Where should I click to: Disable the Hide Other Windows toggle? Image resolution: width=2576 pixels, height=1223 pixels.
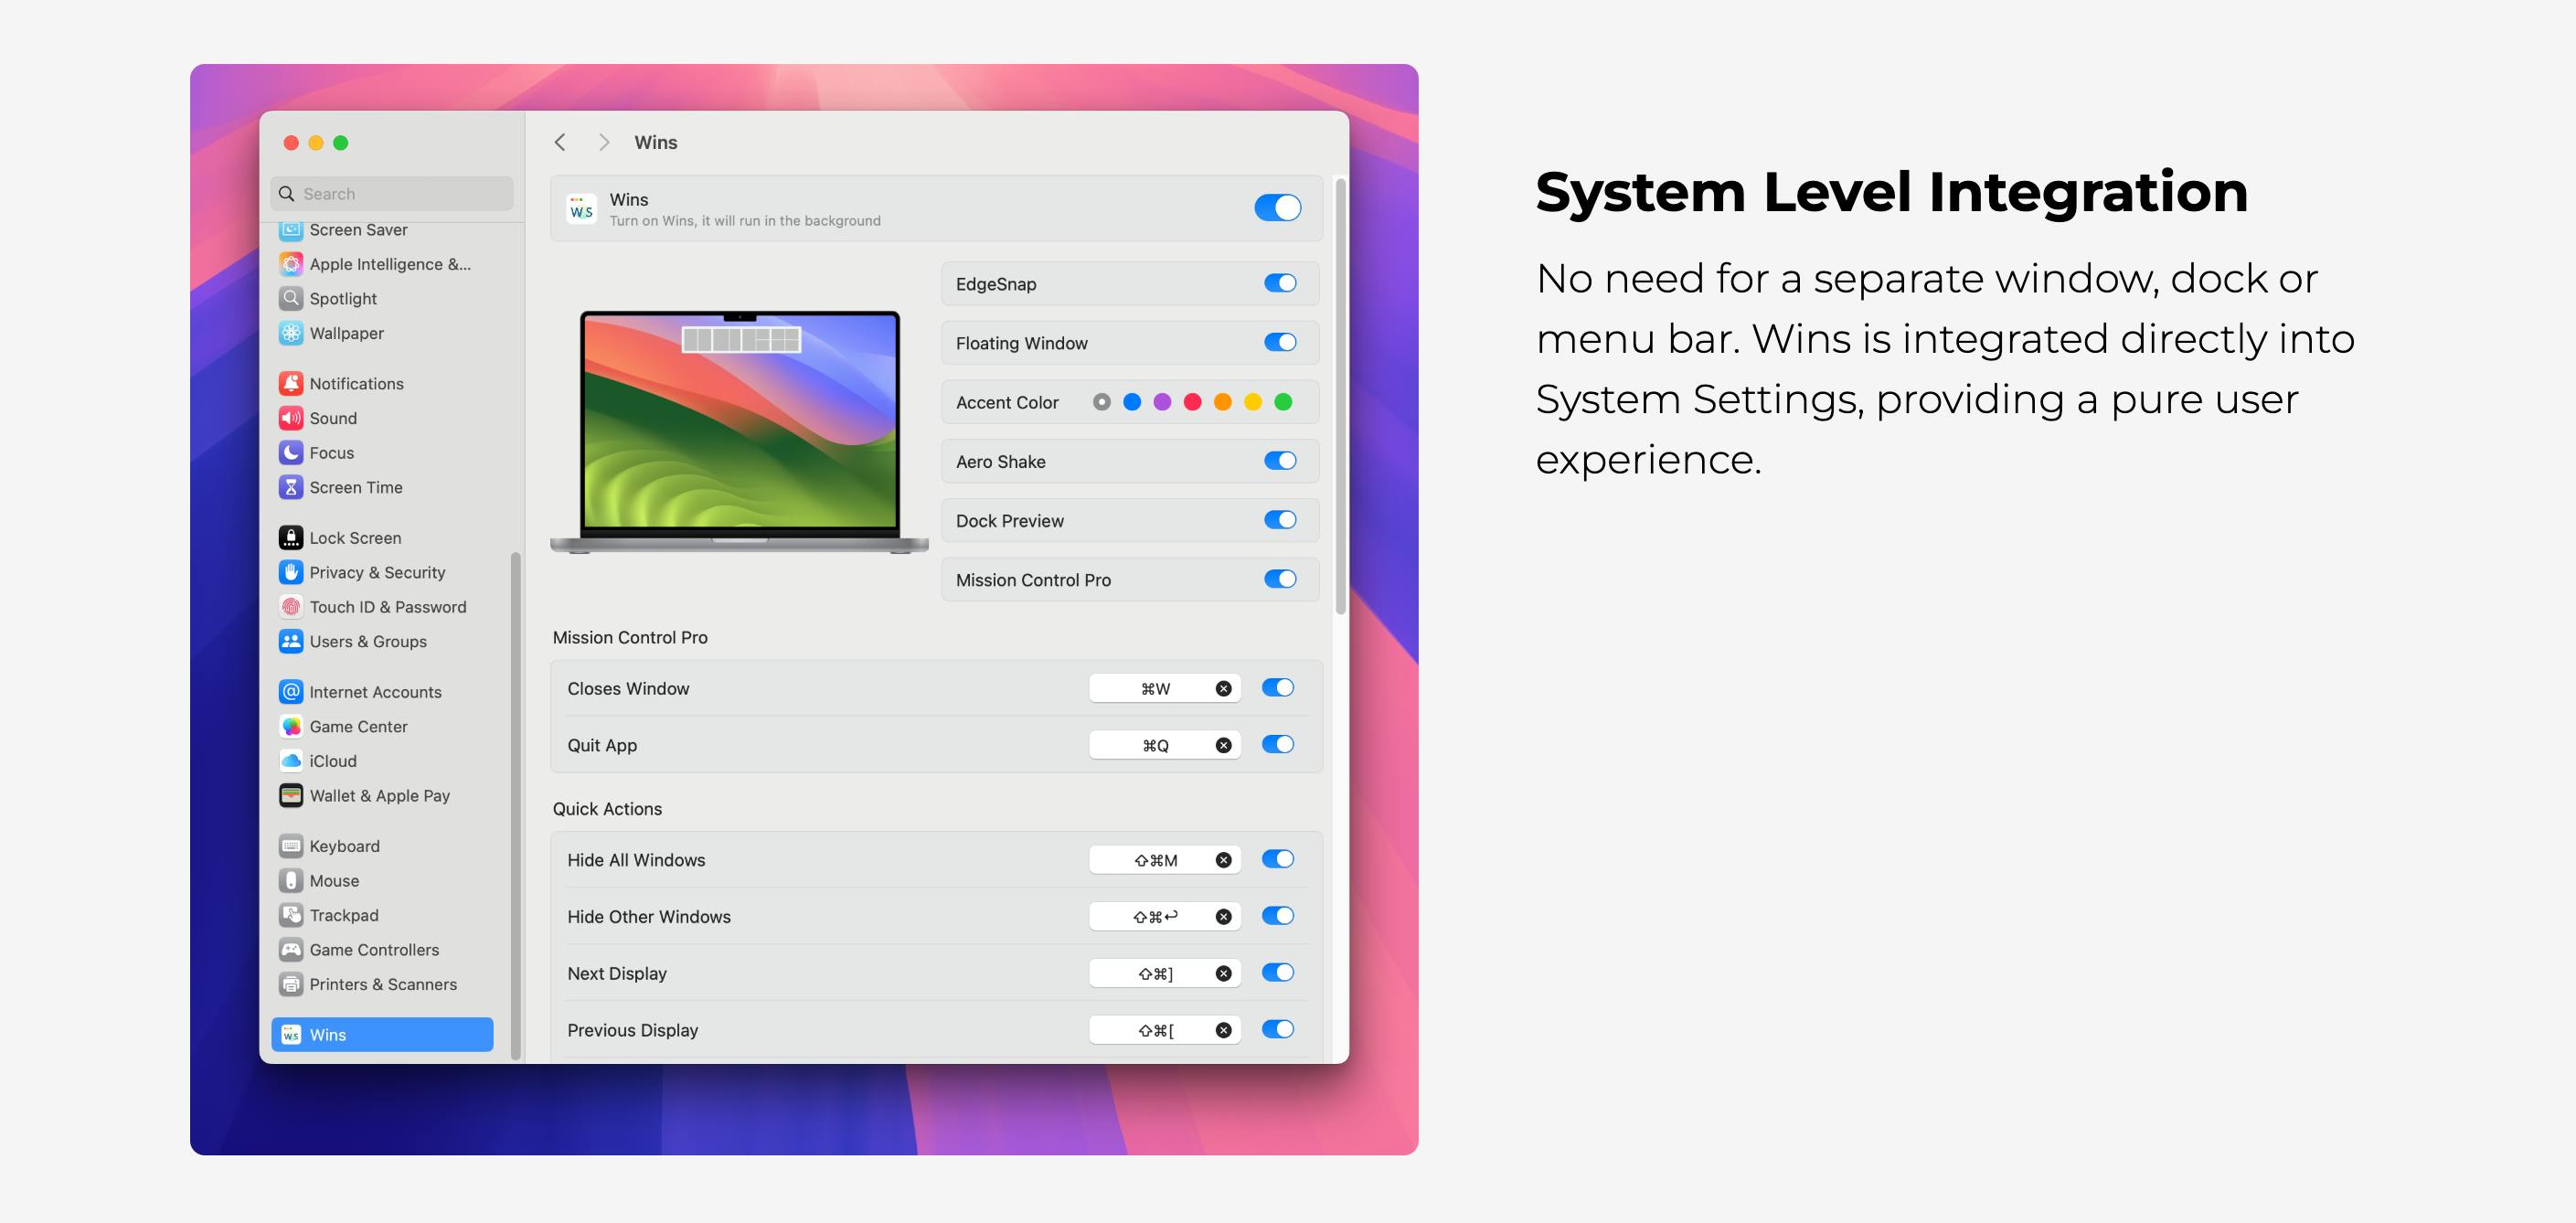tap(1278, 915)
